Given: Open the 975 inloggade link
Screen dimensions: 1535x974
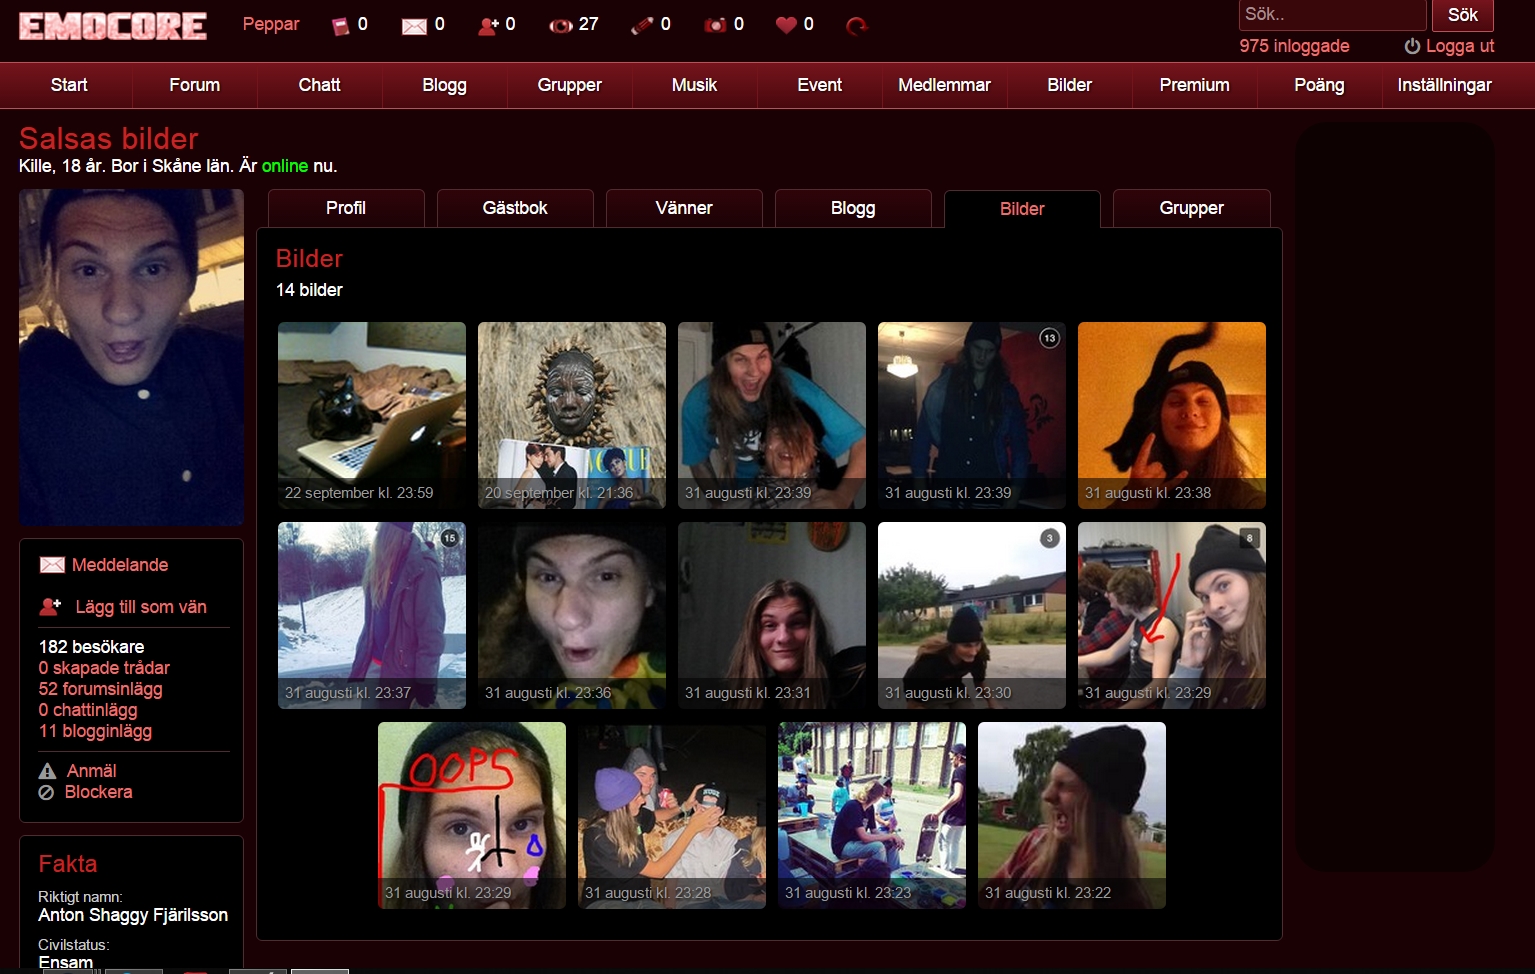Looking at the screenshot, I should tap(1294, 46).
